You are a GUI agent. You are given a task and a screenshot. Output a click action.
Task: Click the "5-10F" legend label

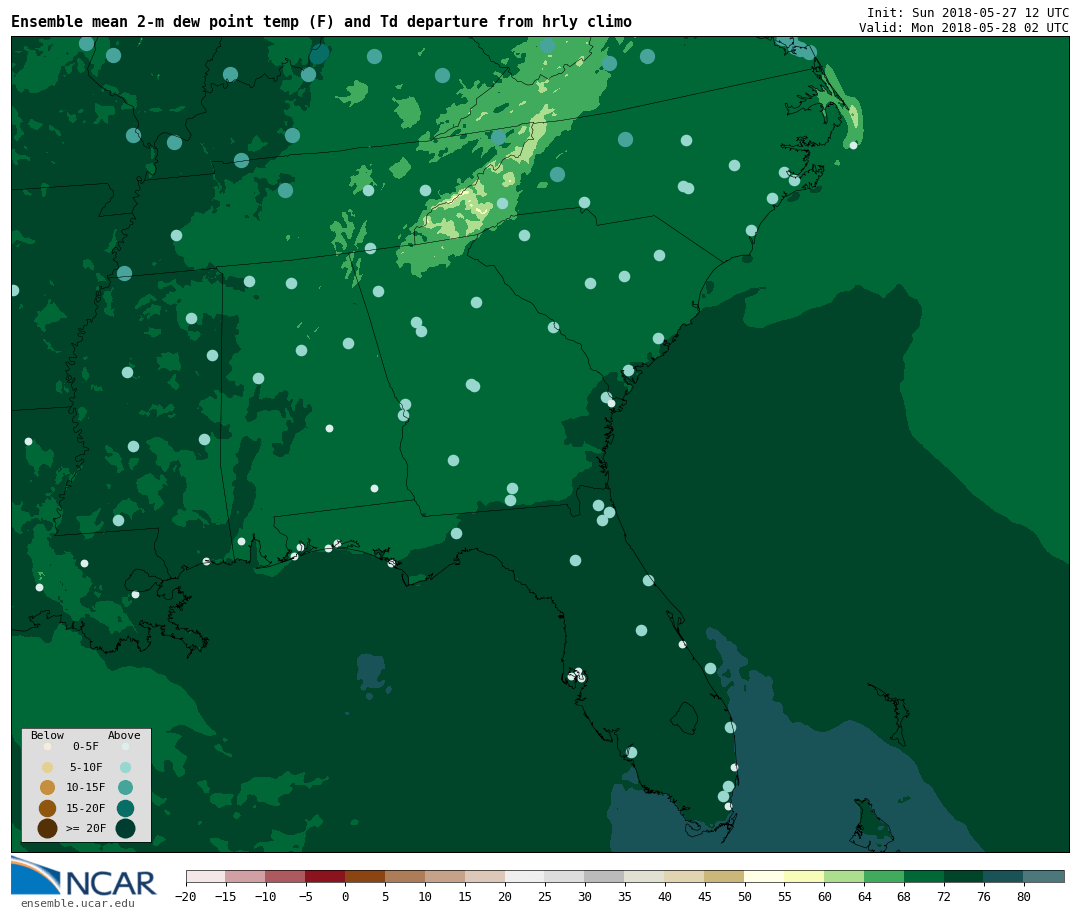[86, 767]
